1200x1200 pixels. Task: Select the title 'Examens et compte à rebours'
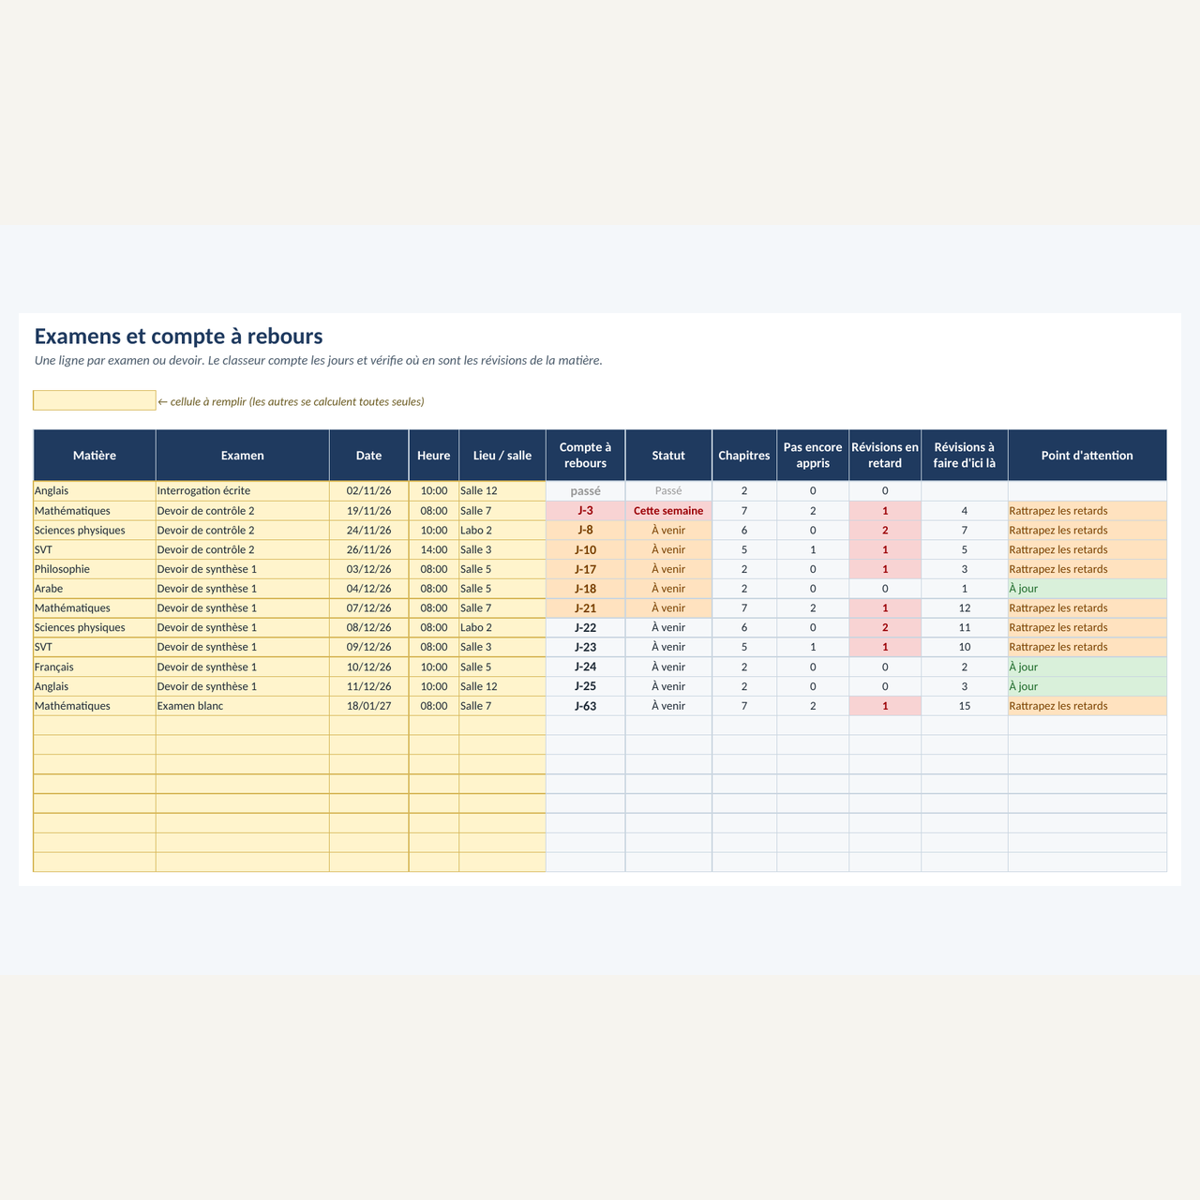179,336
